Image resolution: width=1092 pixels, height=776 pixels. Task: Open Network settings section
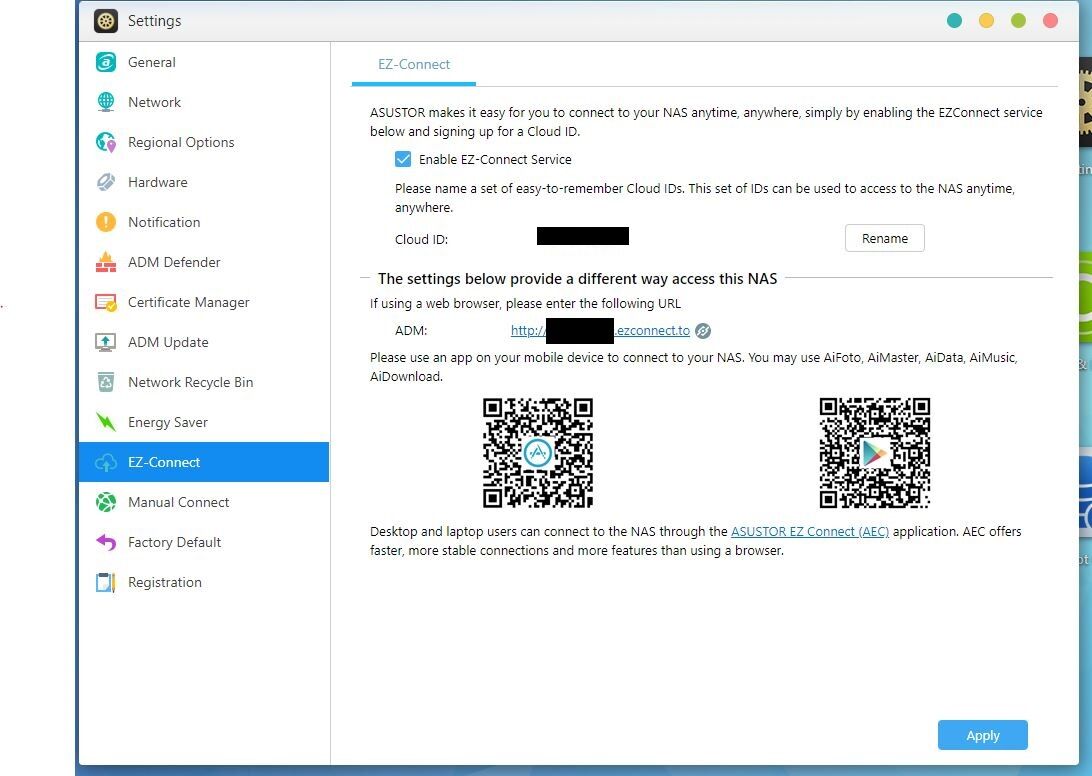[x=204, y=102]
